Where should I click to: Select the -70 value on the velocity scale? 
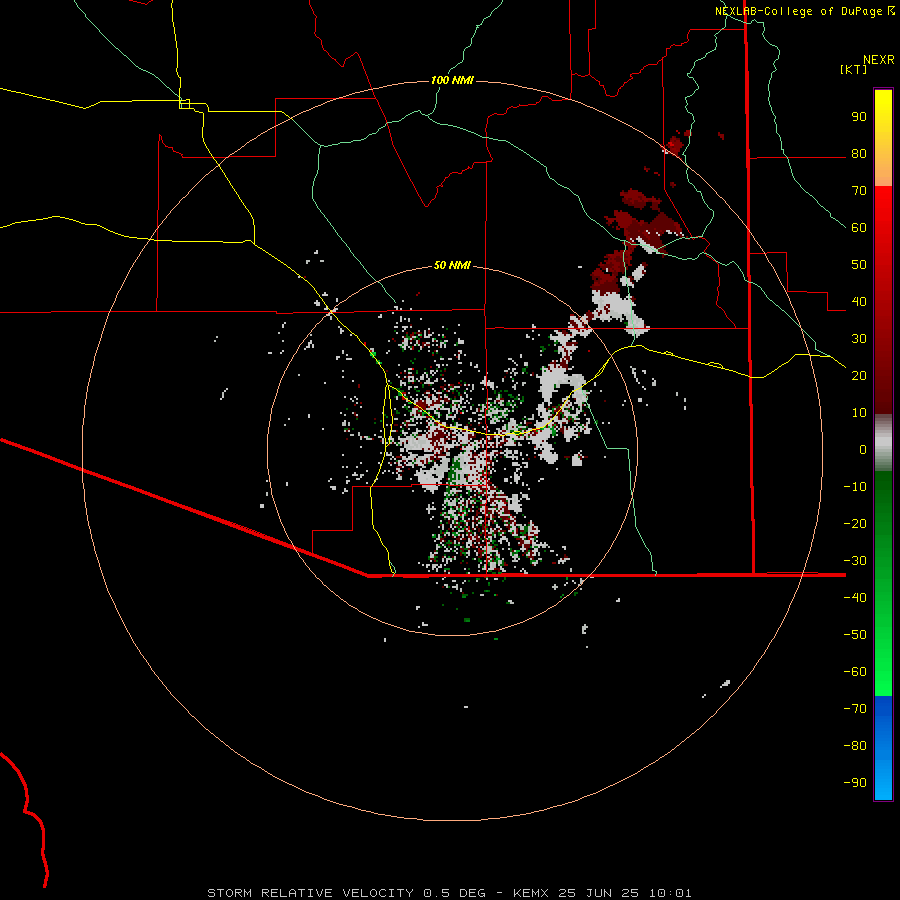click(x=855, y=708)
